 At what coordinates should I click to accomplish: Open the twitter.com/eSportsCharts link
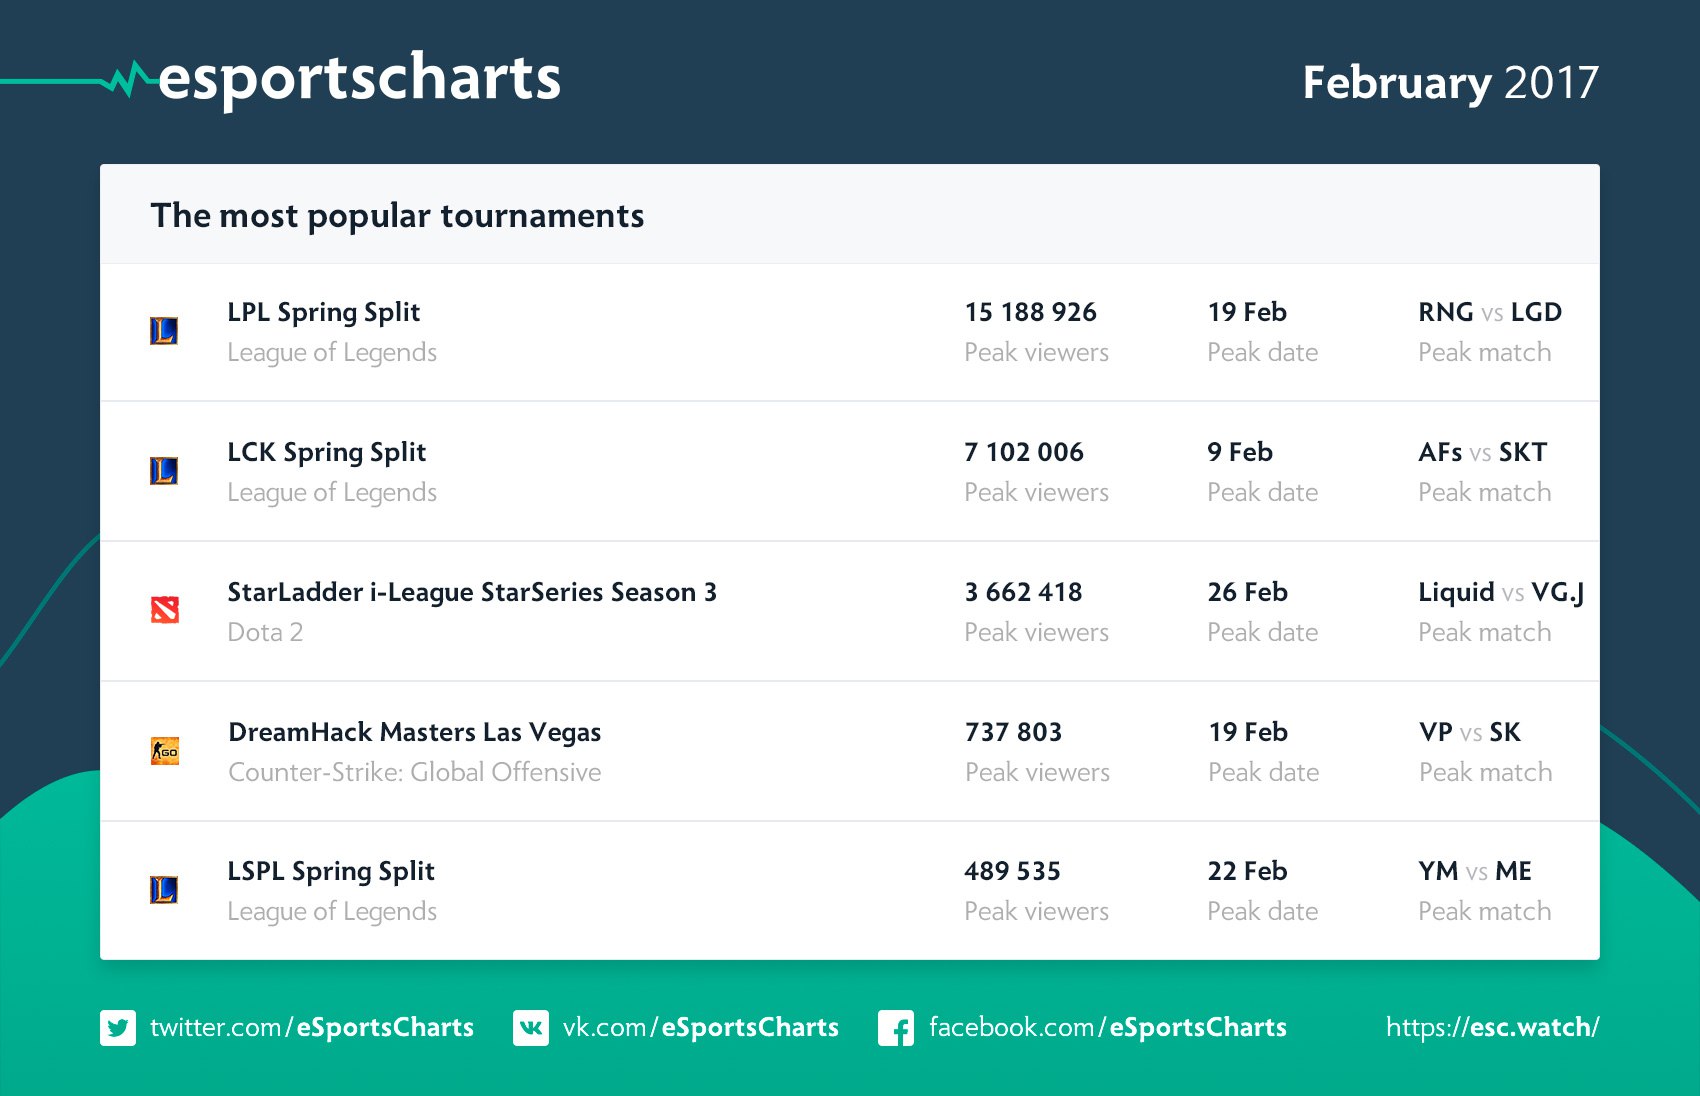click(311, 1028)
